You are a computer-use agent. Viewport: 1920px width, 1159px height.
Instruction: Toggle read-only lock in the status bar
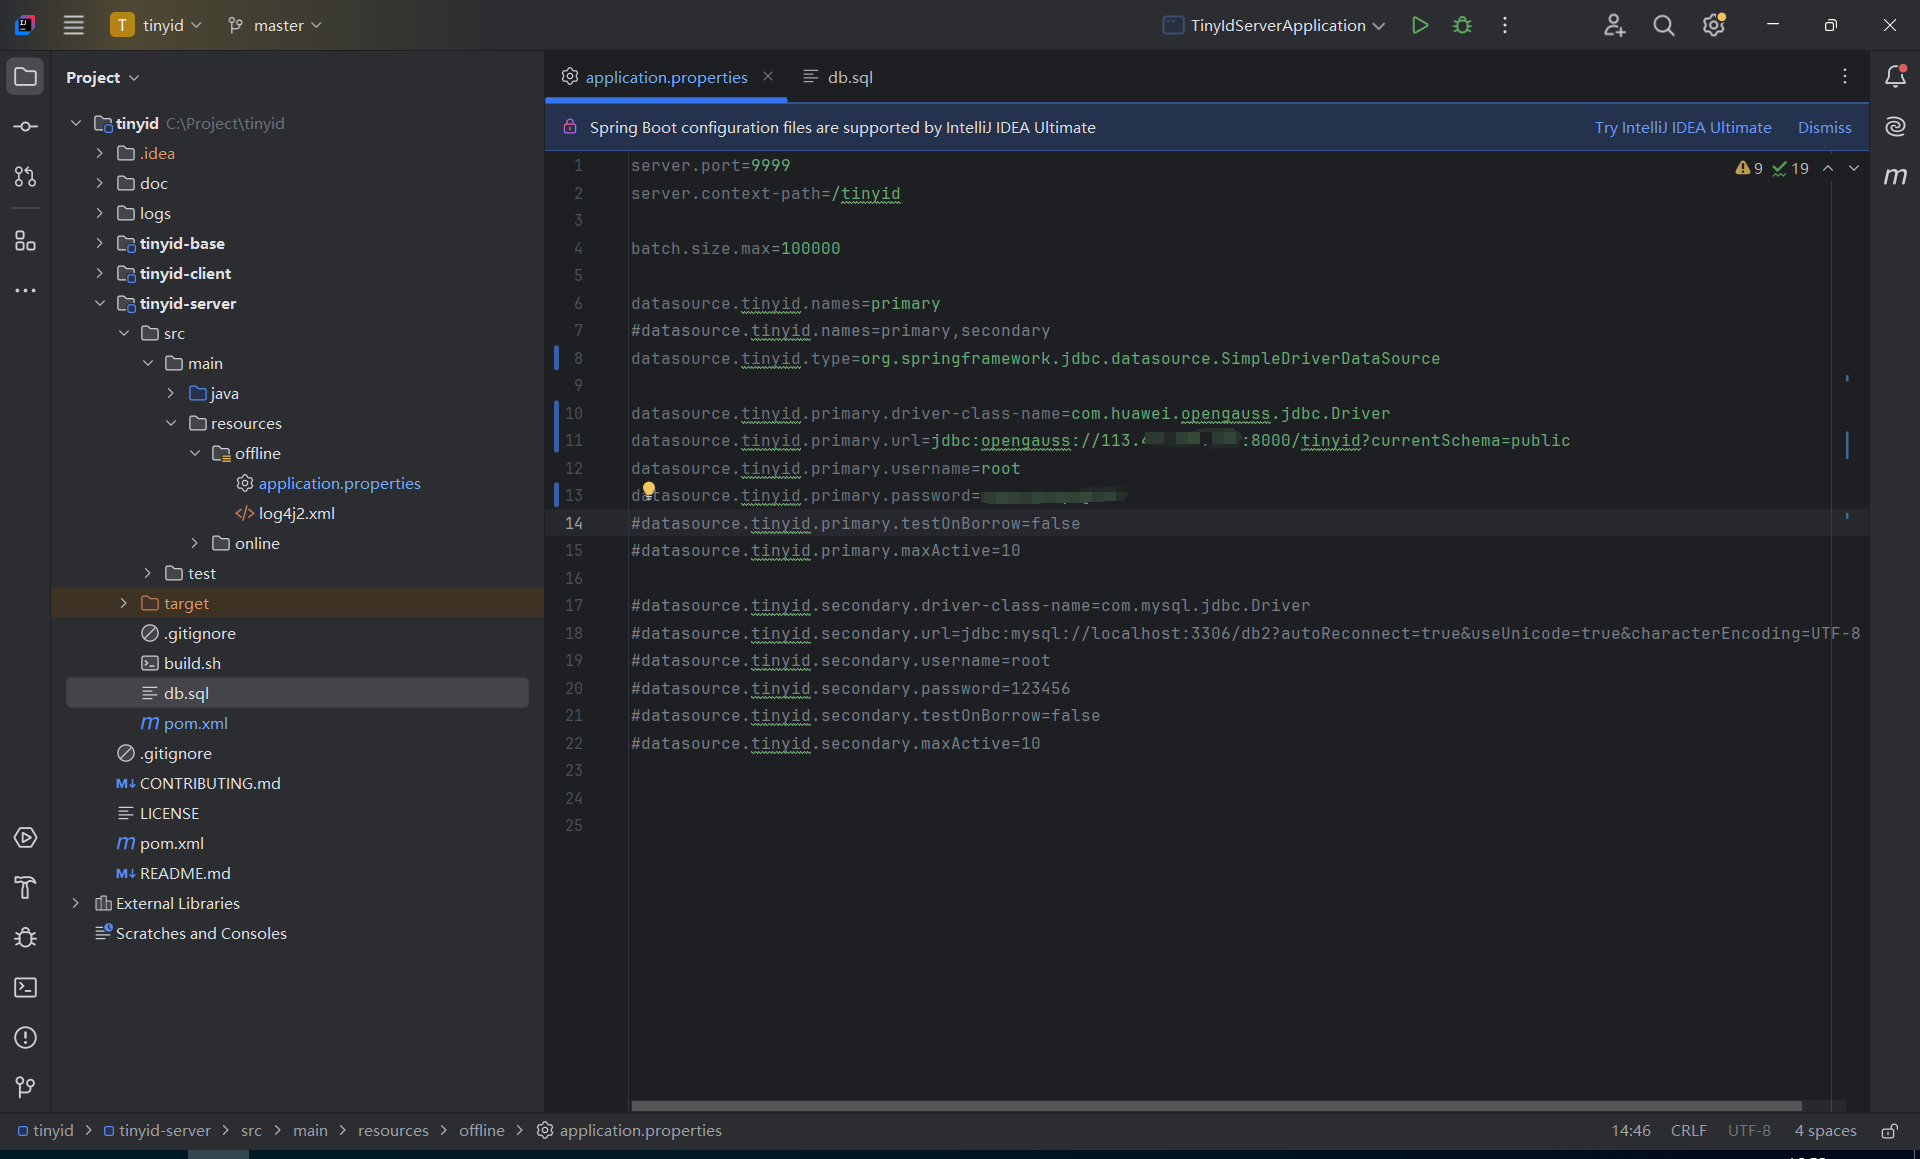(1889, 1131)
